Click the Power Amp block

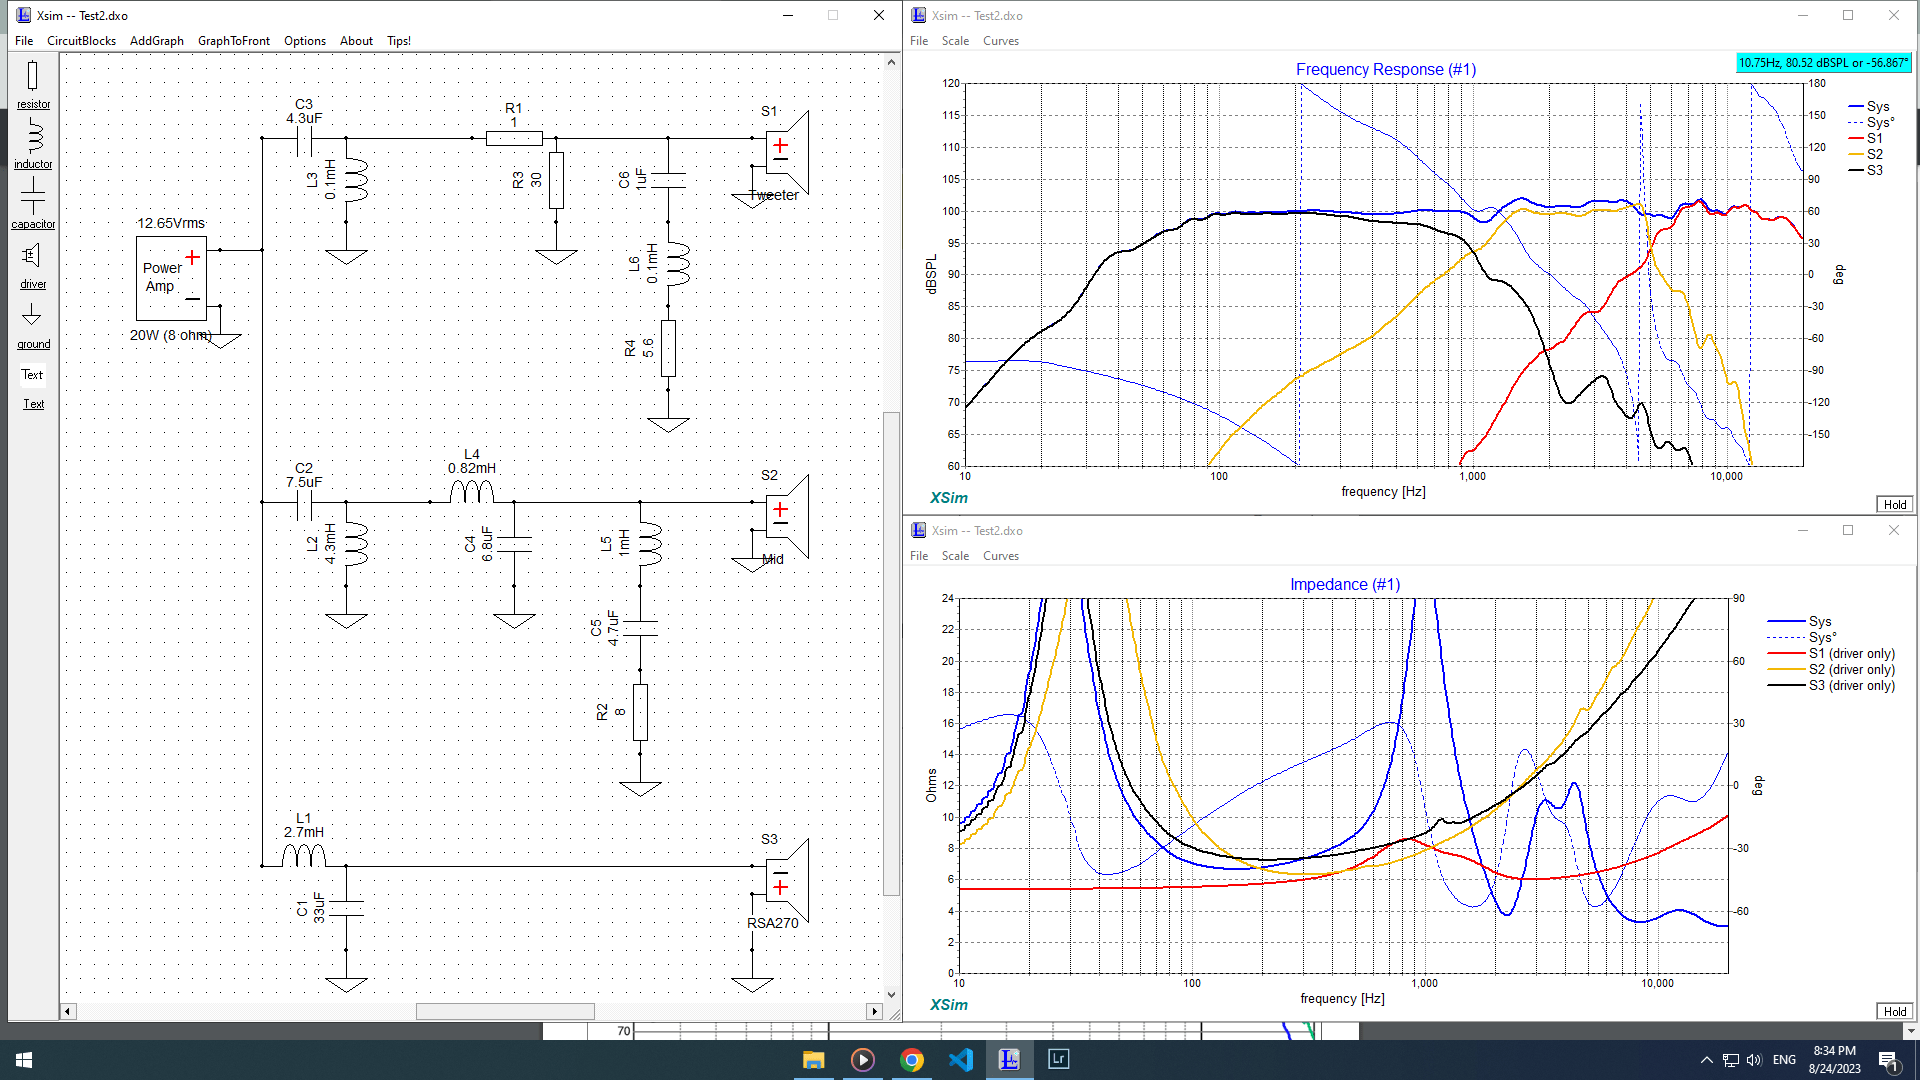[x=171, y=278]
